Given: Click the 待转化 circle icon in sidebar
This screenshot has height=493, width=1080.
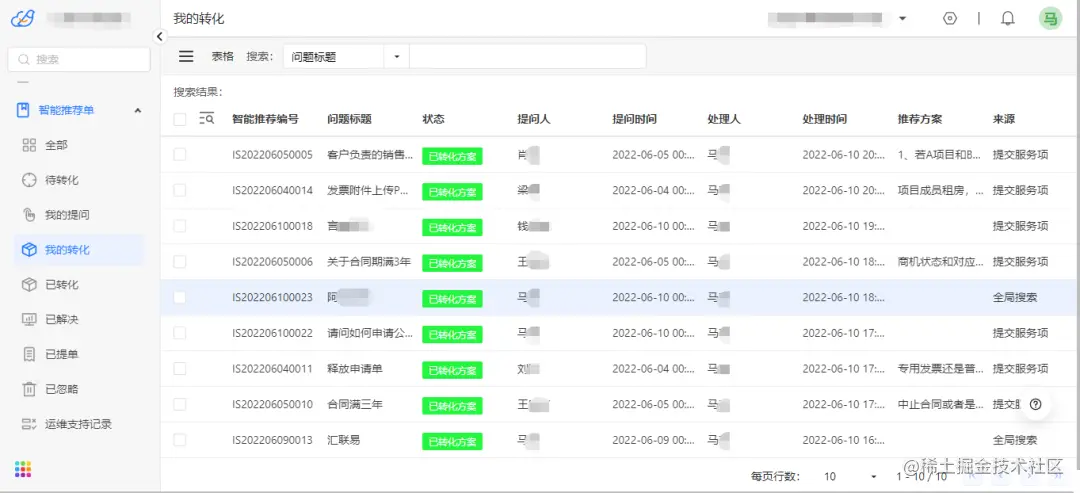Looking at the screenshot, I should (29, 180).
